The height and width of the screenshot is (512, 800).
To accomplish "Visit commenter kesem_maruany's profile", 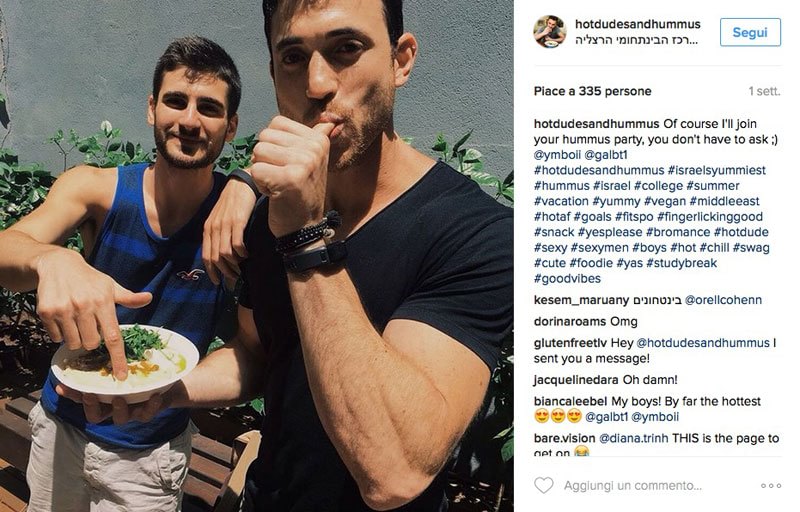I will tap(581, 300).
